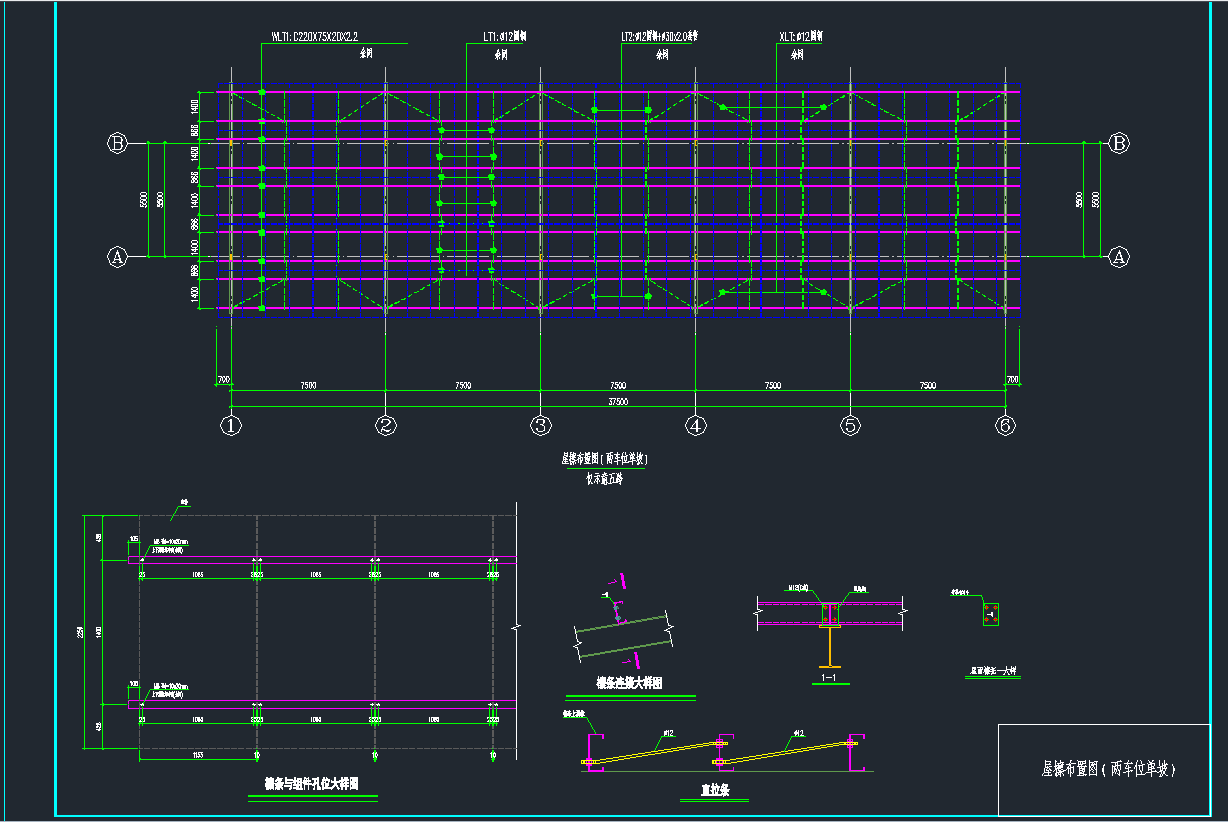The height and width of the screenshot is (822, 1228).
Task: Click the 37500 overall dimension text
Action: click(618, 401)
